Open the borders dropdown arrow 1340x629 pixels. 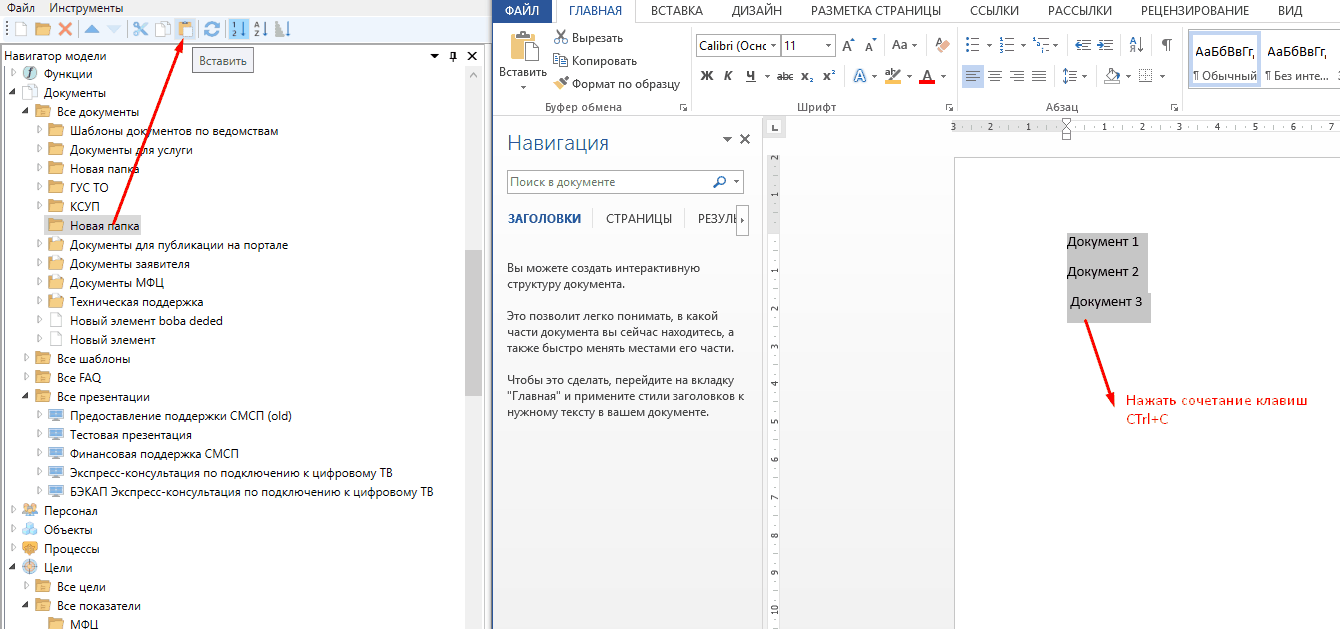1163,76
